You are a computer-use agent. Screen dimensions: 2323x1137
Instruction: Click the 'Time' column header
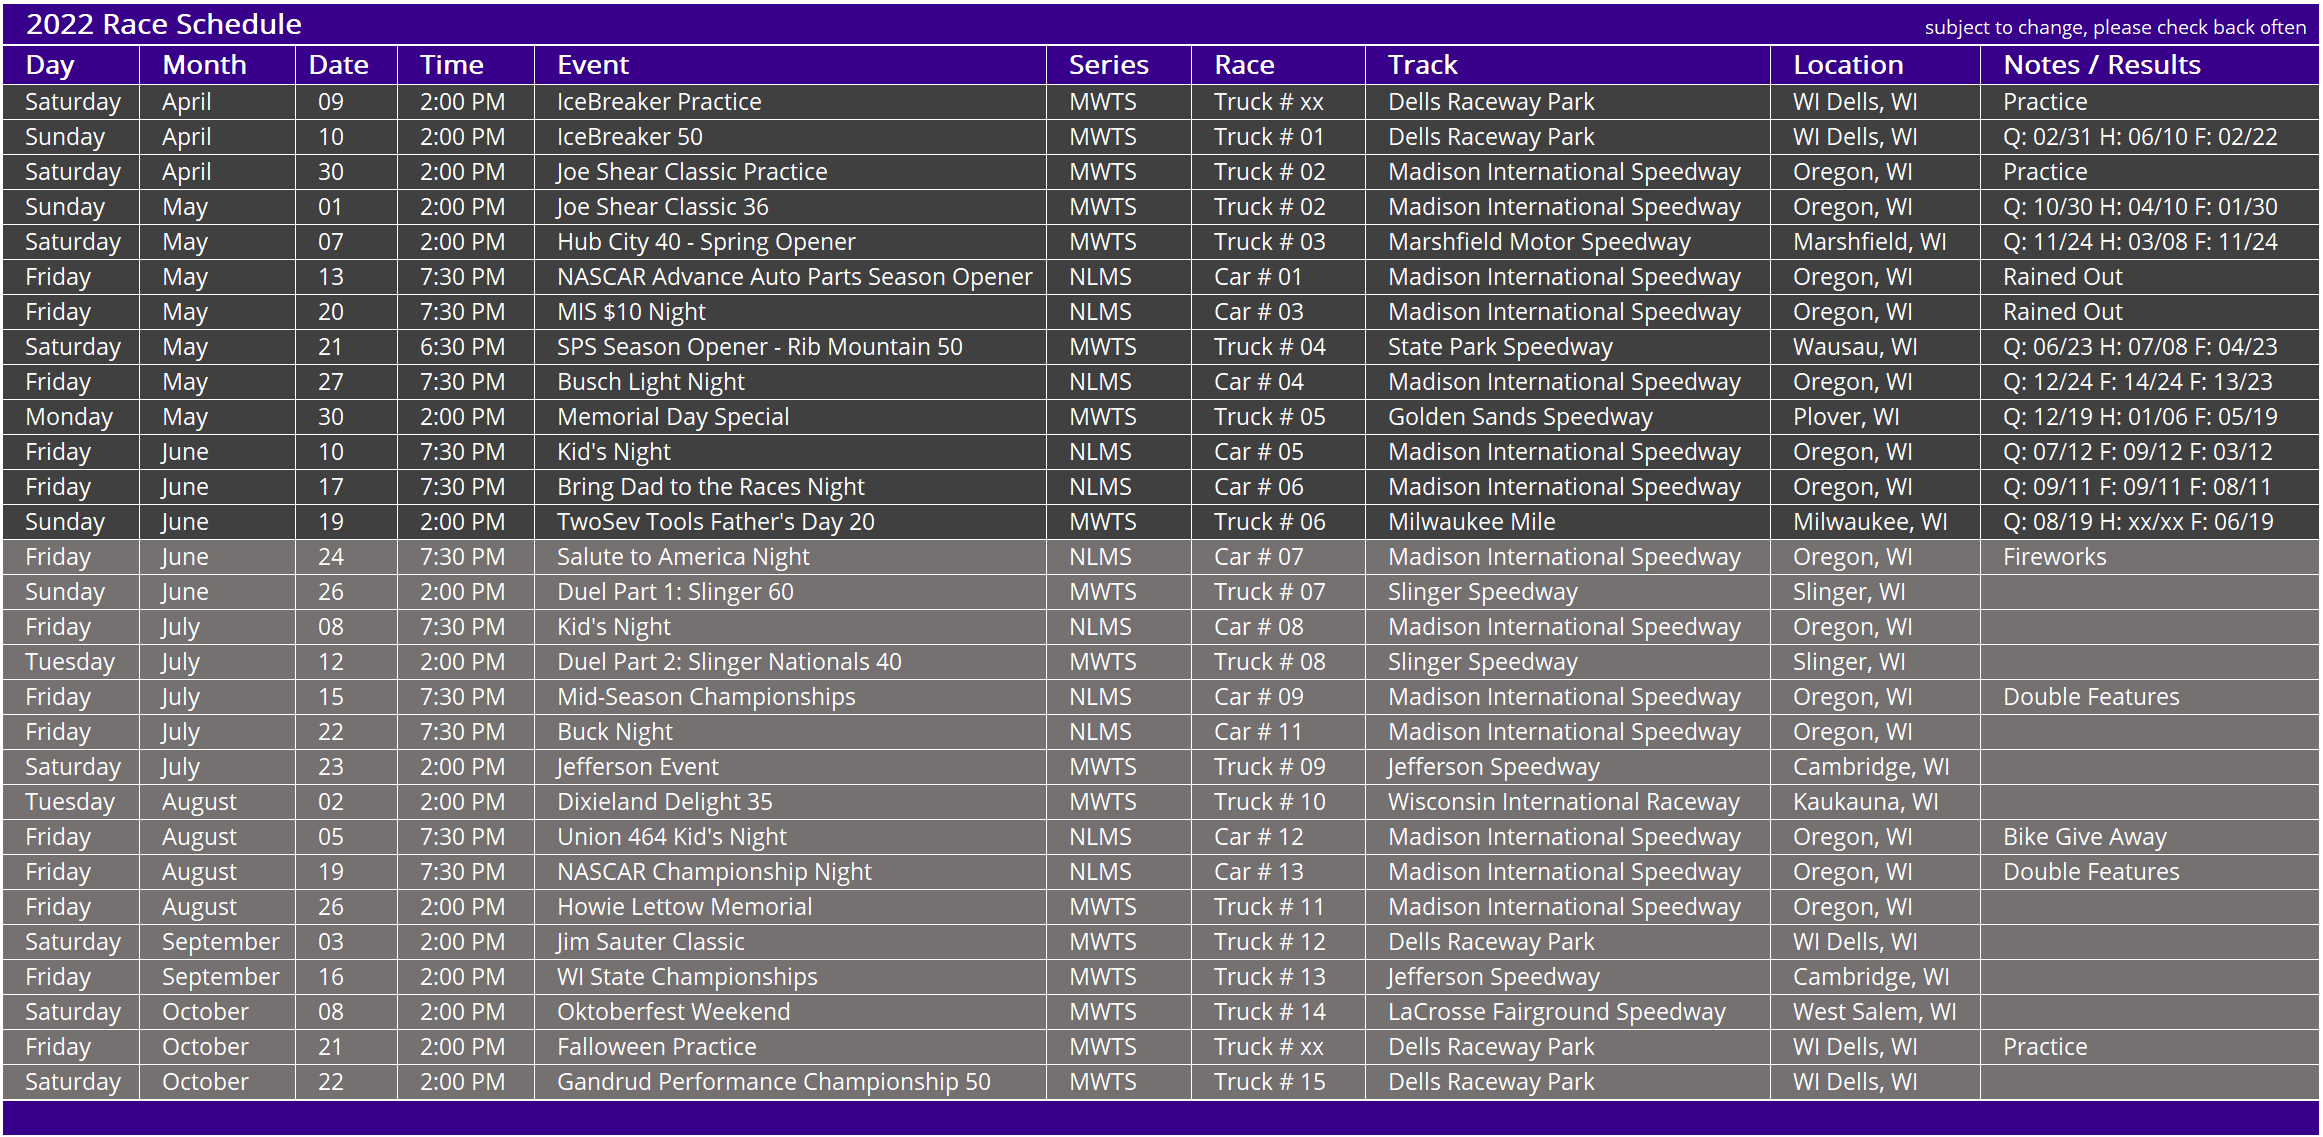[452, 65]
